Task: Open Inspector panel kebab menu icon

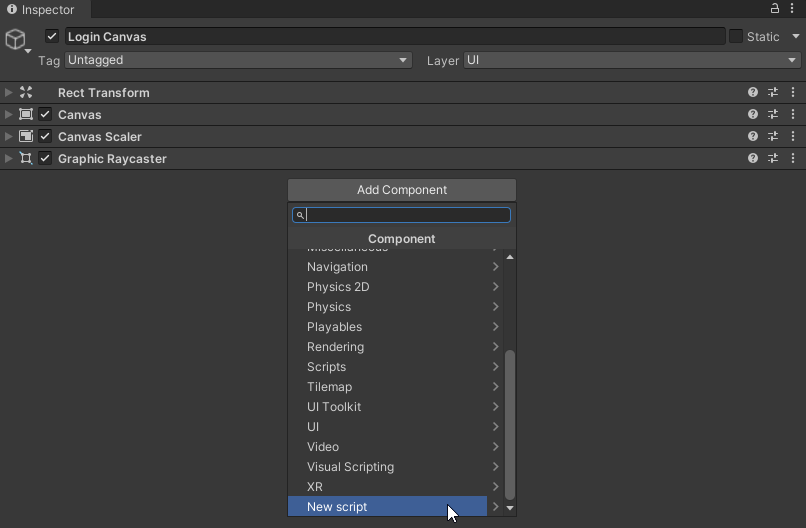Action: 793,8
